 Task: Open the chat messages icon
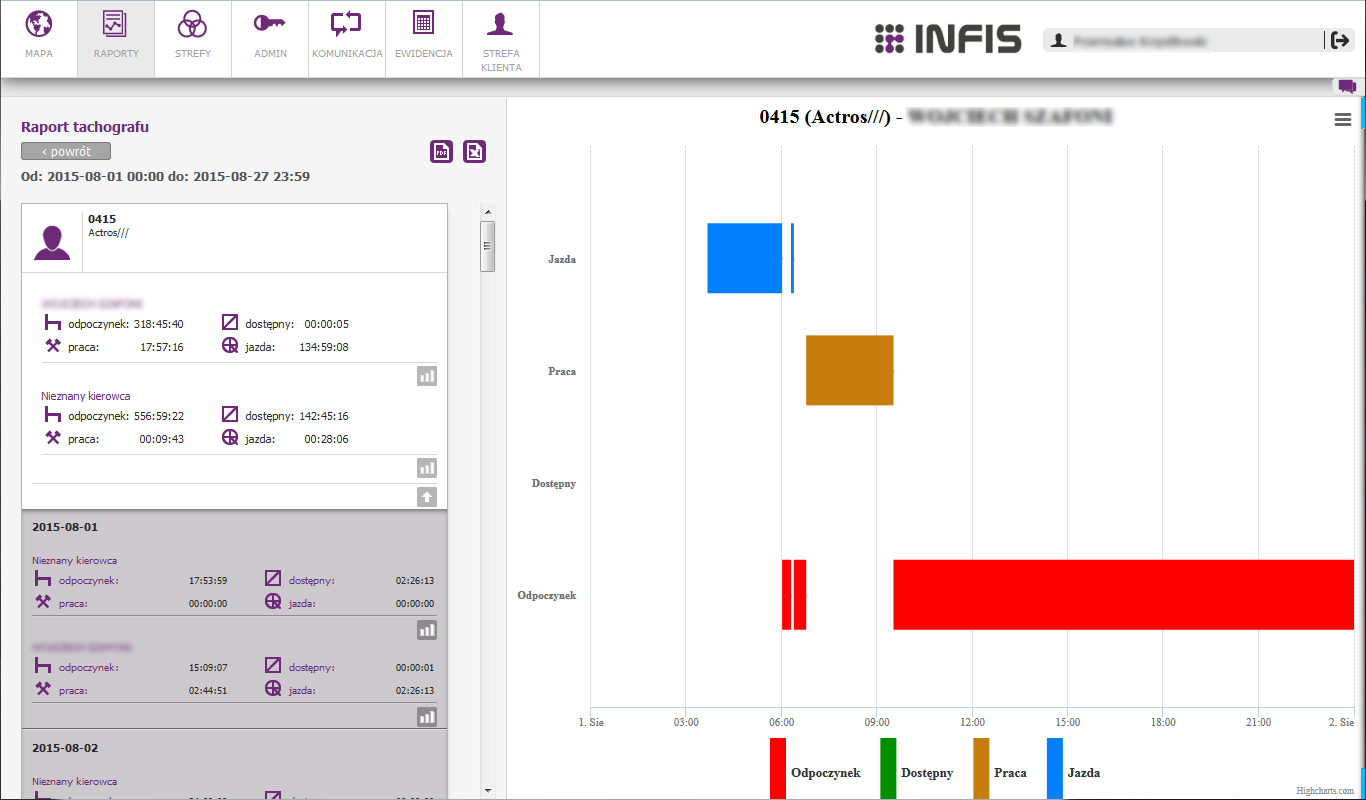point(1347,86)
